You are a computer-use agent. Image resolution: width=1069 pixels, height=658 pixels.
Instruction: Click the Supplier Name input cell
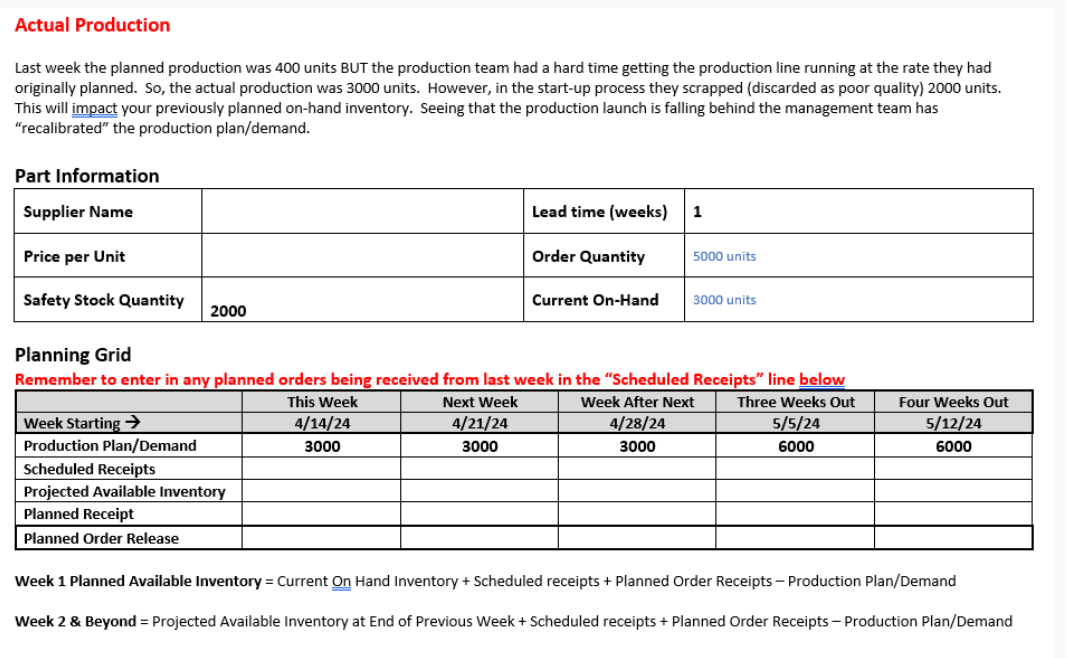[x=360, y=211]
